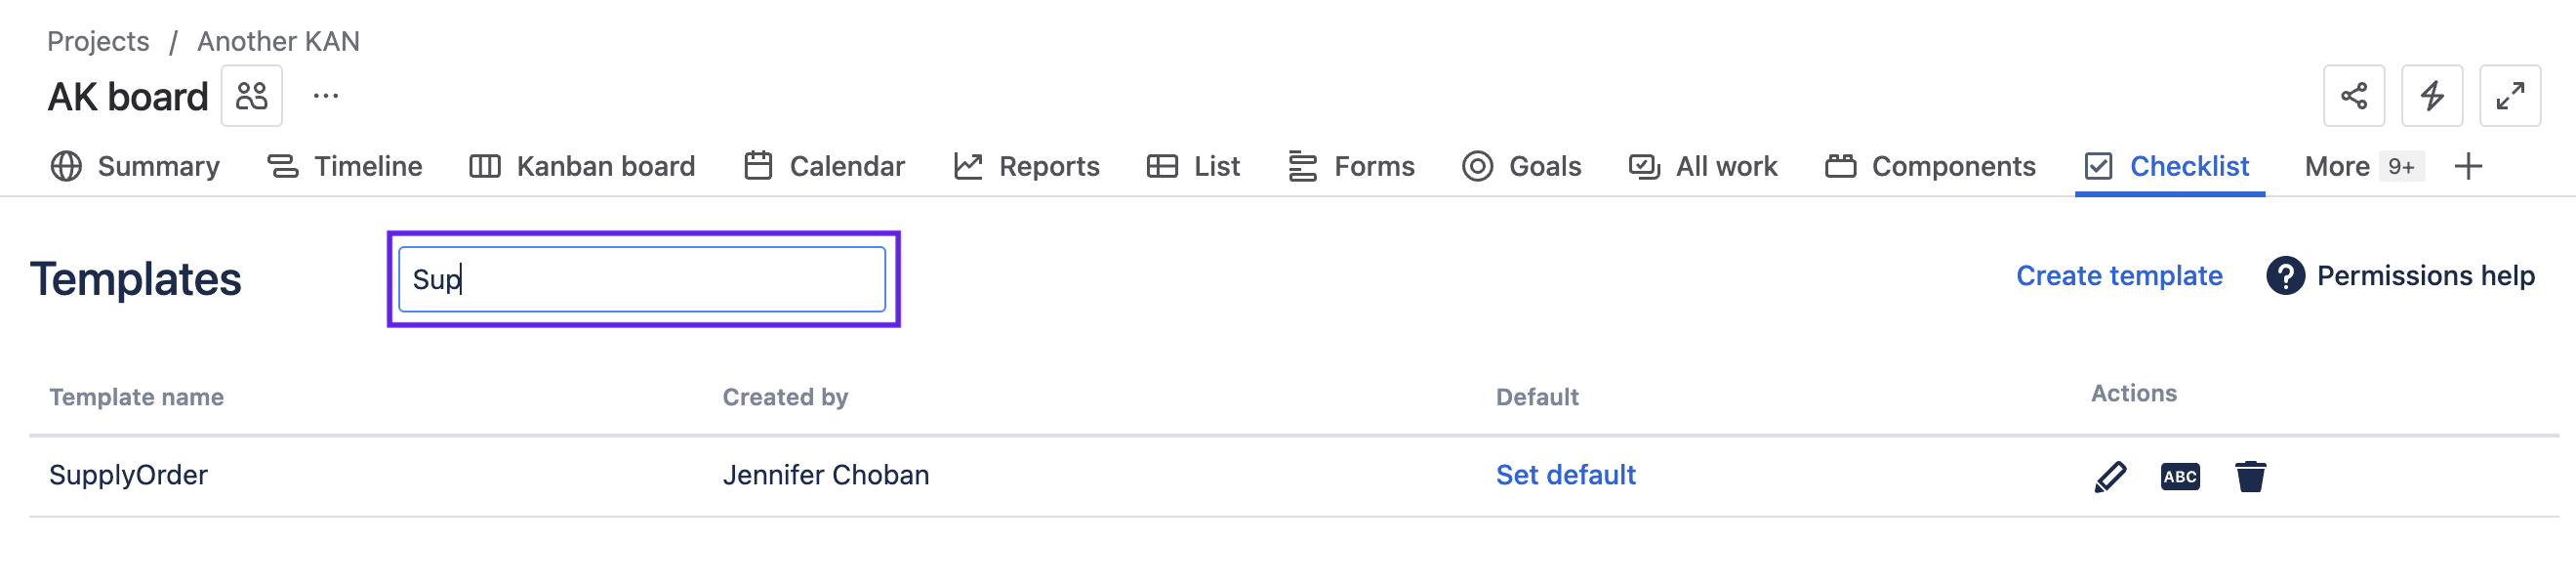This screenshot has width=2576, height=584.
Task: Navigate to Projects via the breadcrumb
Action: point(97,41)
